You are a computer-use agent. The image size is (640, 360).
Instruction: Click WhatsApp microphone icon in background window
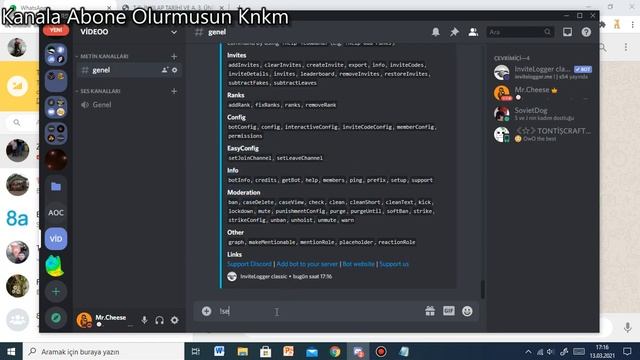(x=627, y=327)
